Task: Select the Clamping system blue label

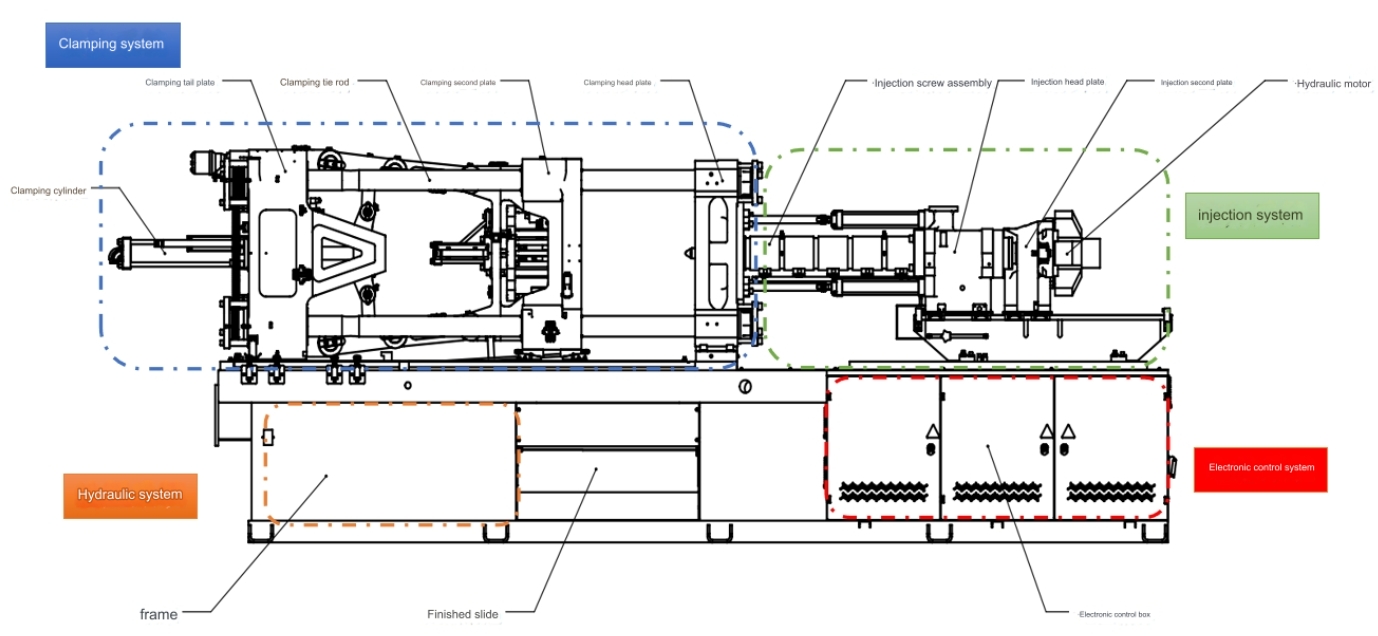Action: point(112,43)
